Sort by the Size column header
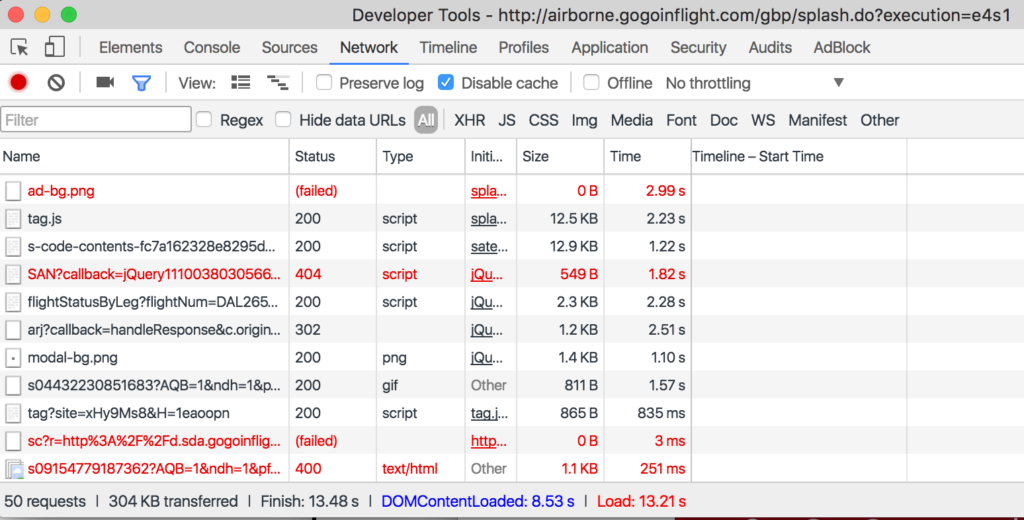 pos(560,157)
